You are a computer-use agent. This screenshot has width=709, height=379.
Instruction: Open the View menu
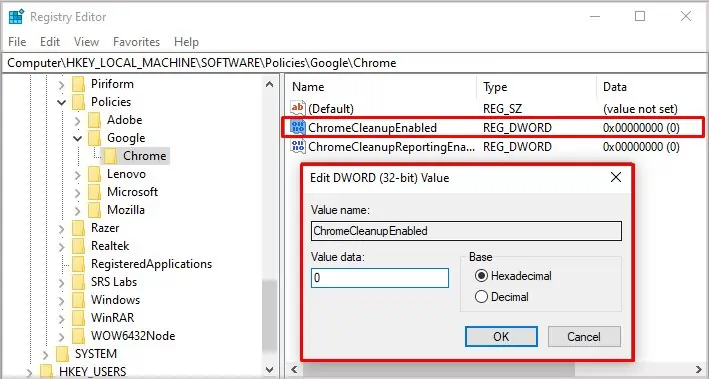(x=86, y=42)
